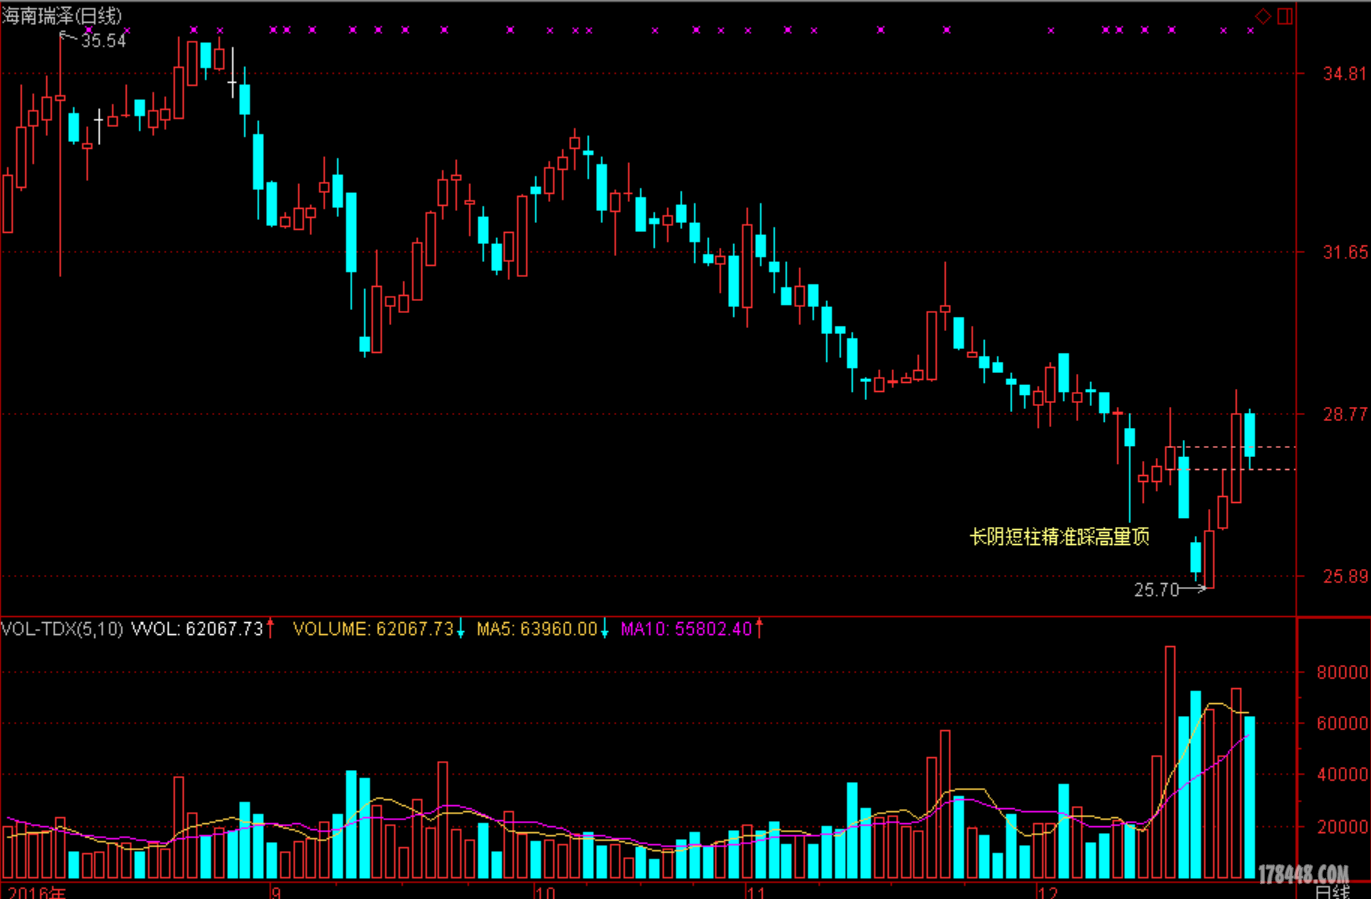This screenshot has height=899, width=1371.
Task: Click the yellow VOLUME: 62067.73 readout
Action: [373, 629]
